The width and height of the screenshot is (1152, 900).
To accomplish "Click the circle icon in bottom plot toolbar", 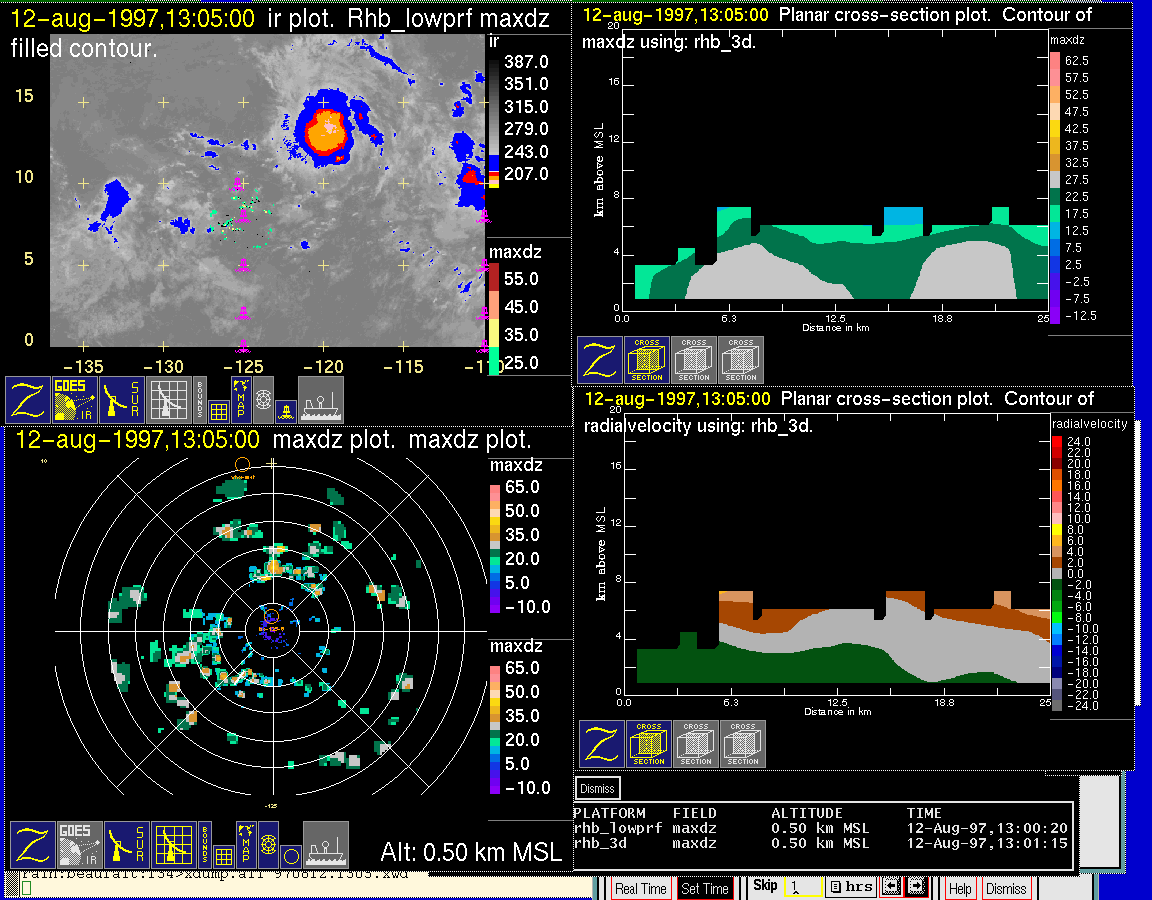I will click(289, 855).
